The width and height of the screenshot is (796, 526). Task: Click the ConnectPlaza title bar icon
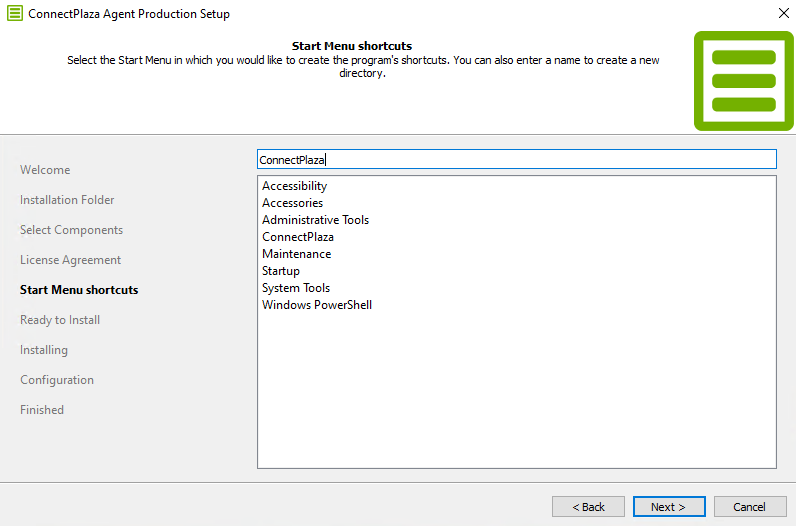click(15, 13)
